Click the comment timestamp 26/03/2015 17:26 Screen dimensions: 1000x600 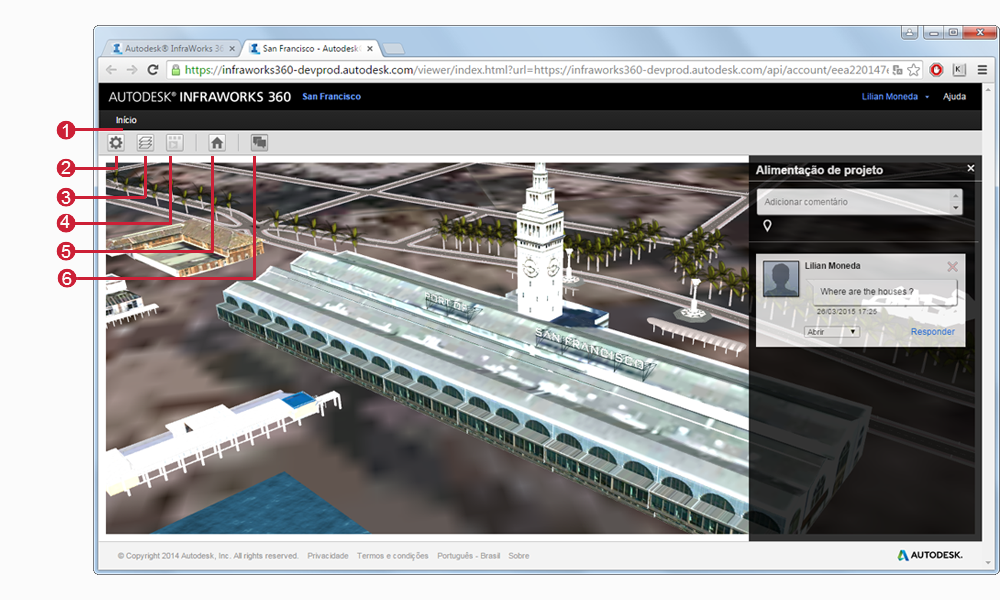847,311
